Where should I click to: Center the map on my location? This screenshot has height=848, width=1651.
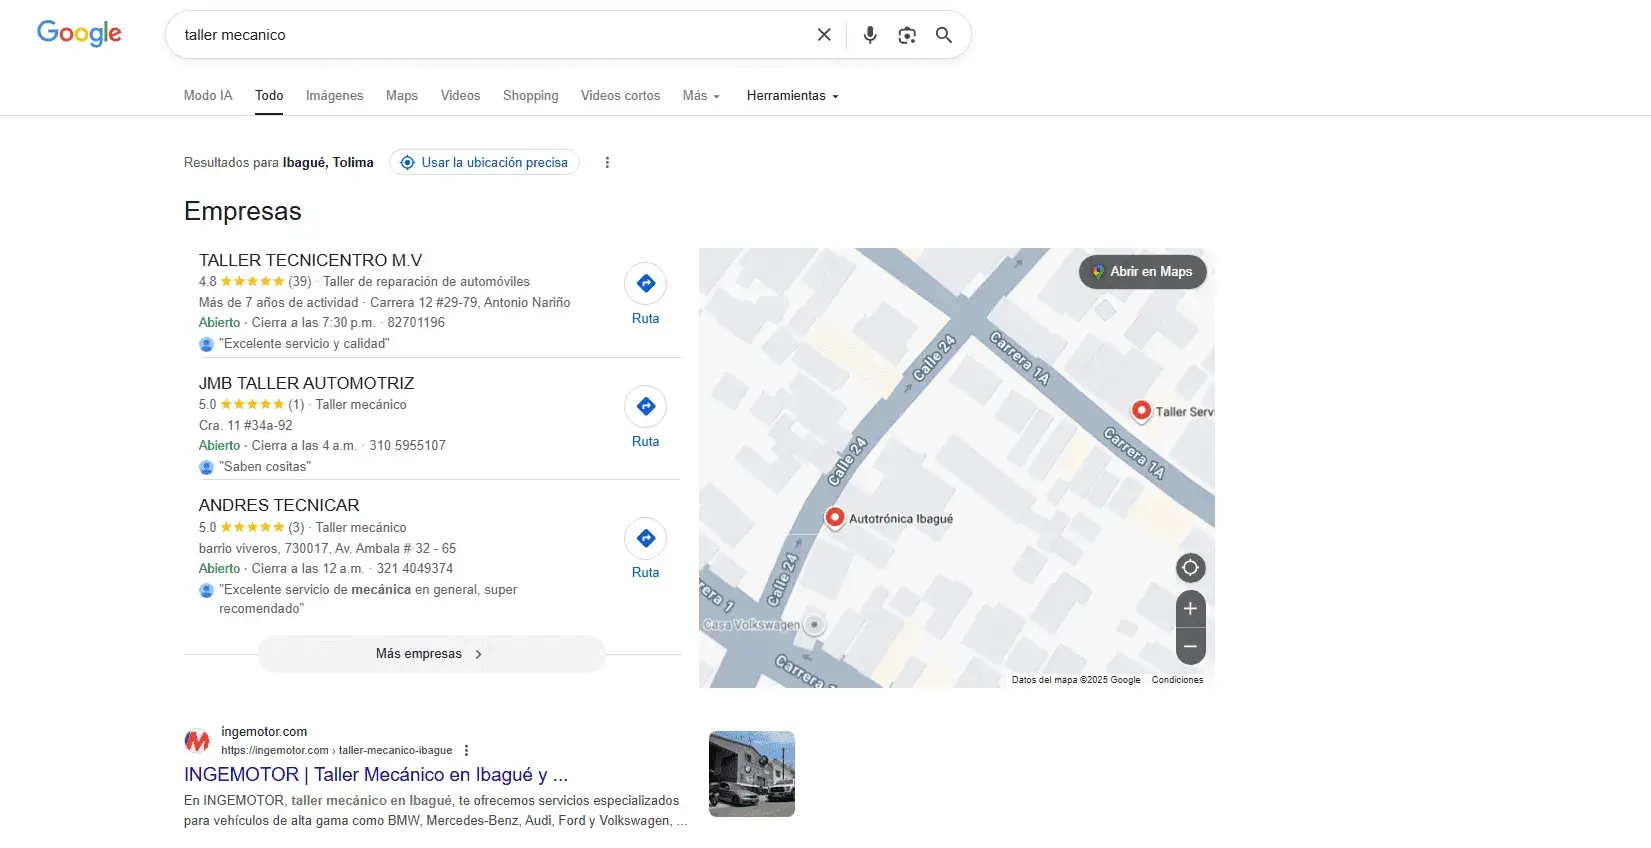pyautogui.click(x=1190, y=568)
